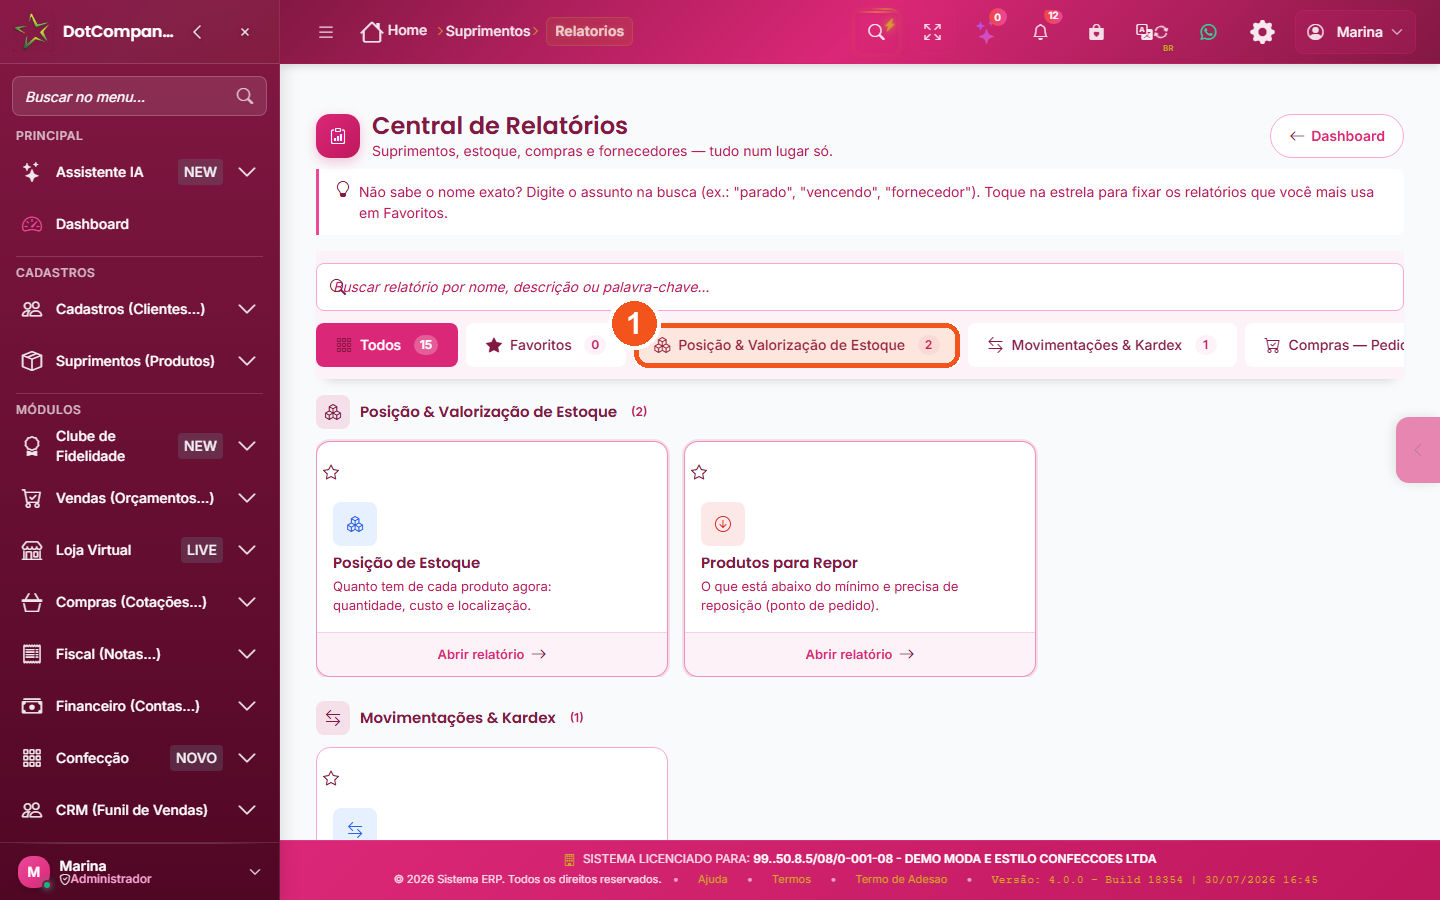The width and height of the screenshot is (1440, 900).
Task: Click the M avatar in sidebar footer
Action: click(x=34, y=872)
